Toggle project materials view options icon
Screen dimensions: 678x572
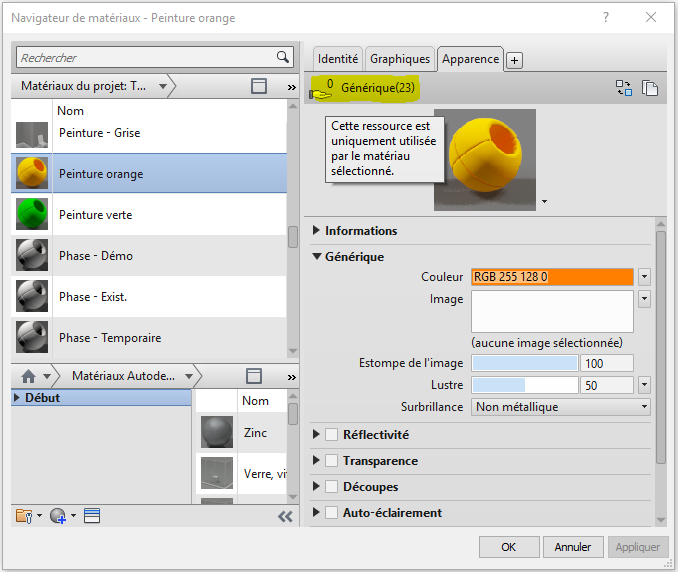click(x=259, y=87)
